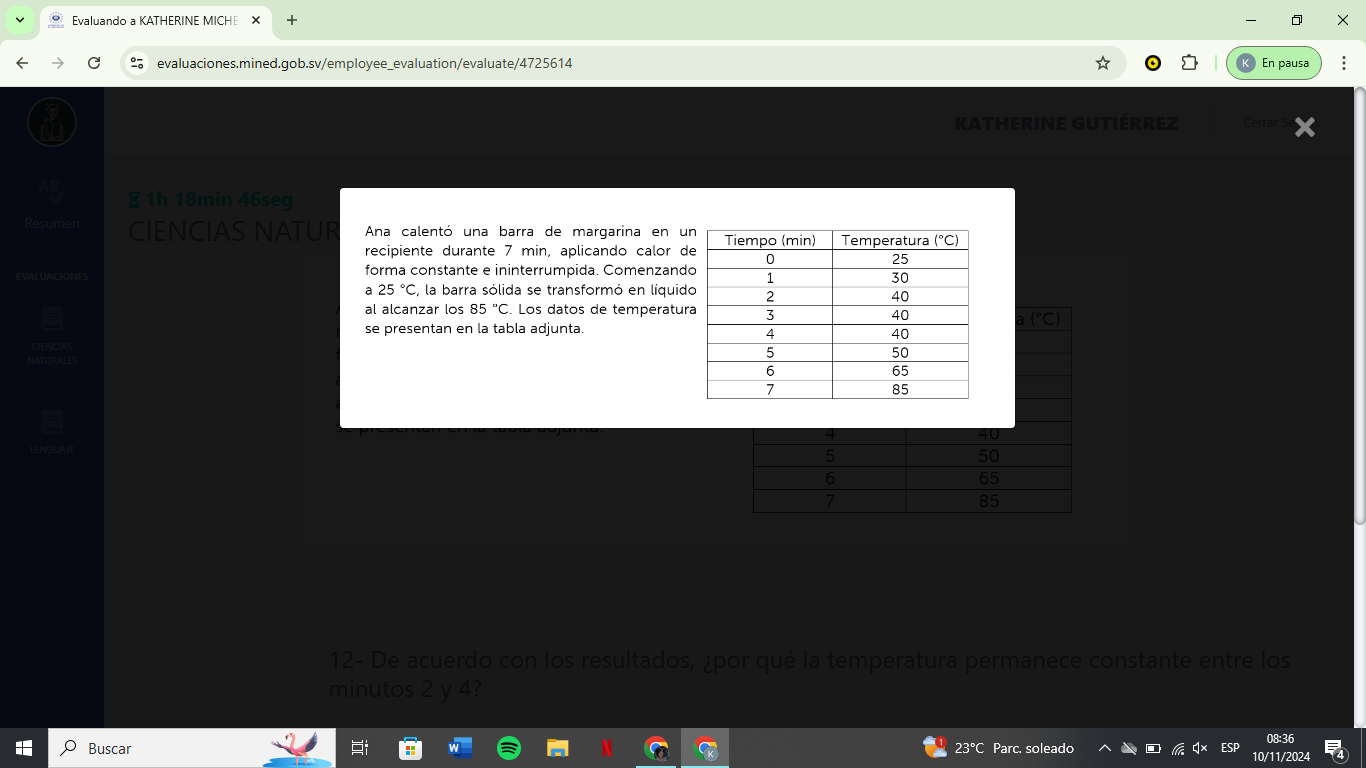Open Wi-Fi network icon in tray

click(x=1178, y=748)
